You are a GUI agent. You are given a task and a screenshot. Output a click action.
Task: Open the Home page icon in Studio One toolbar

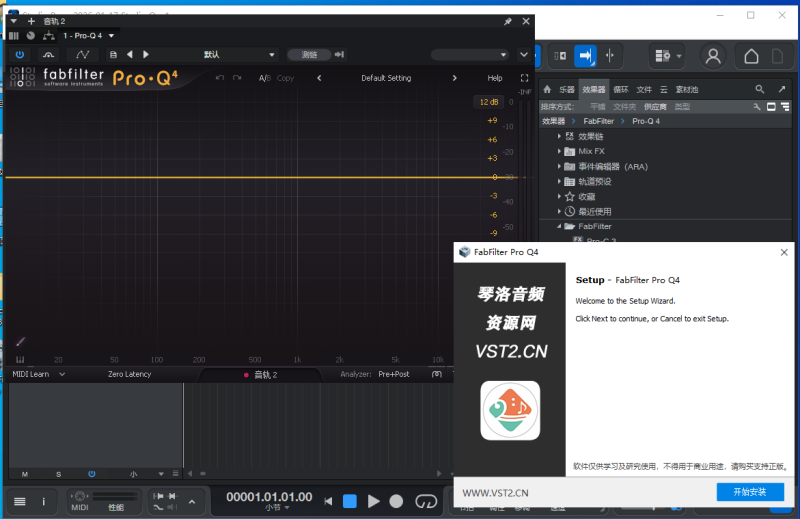pyautogui.click(x=751, y=56)
